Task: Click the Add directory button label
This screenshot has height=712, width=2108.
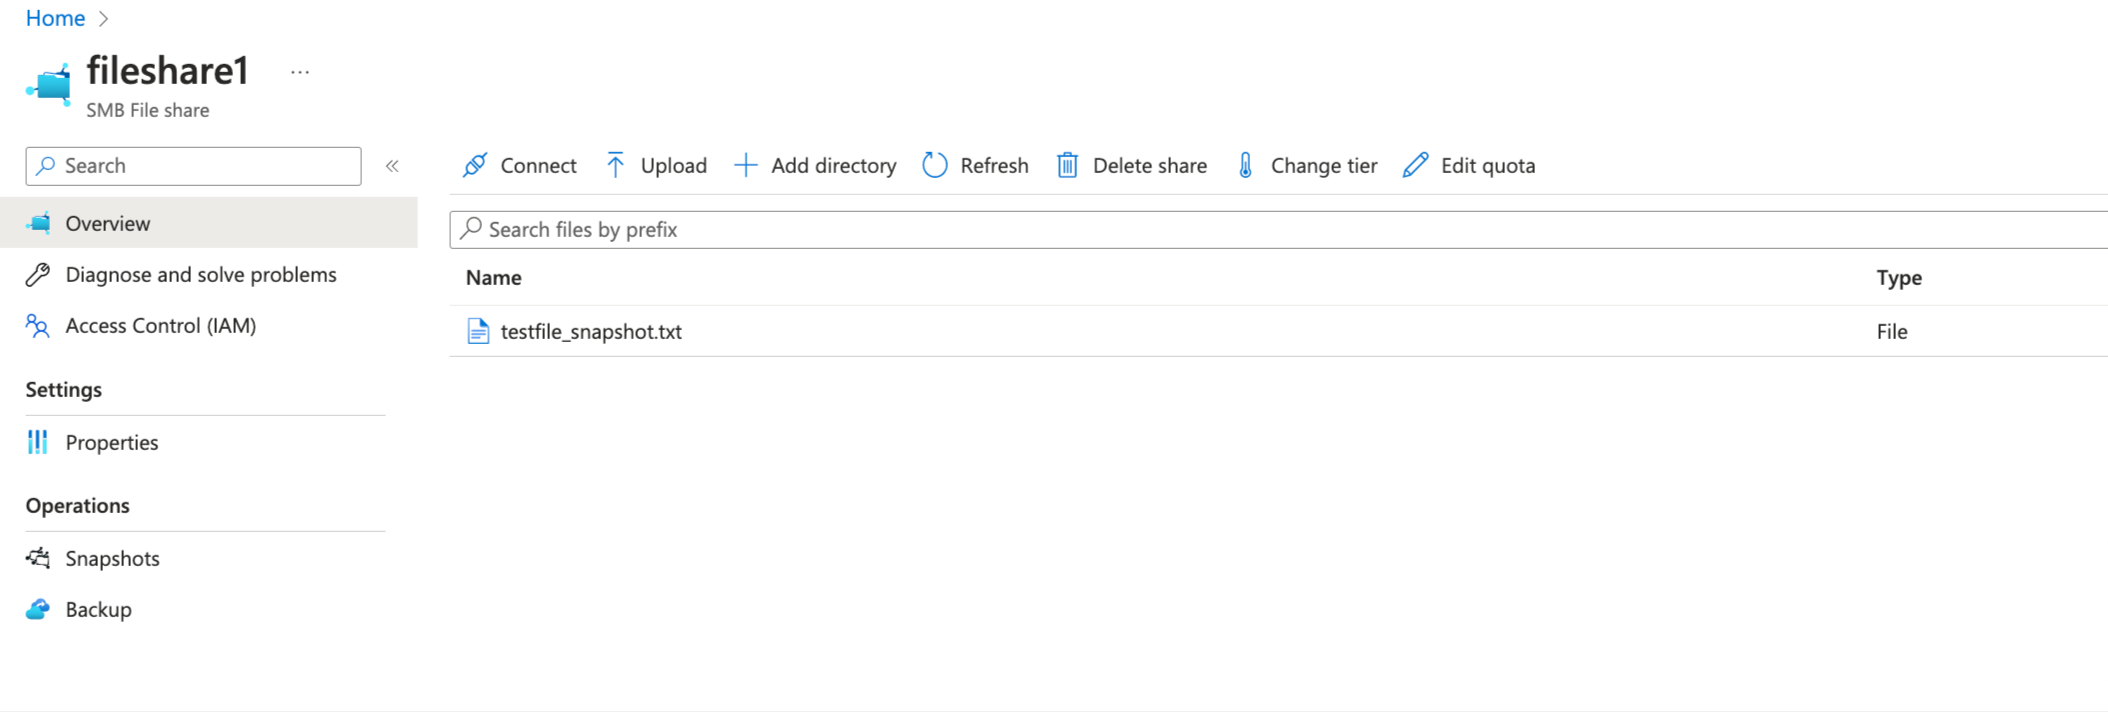Action: click(833, 166)
